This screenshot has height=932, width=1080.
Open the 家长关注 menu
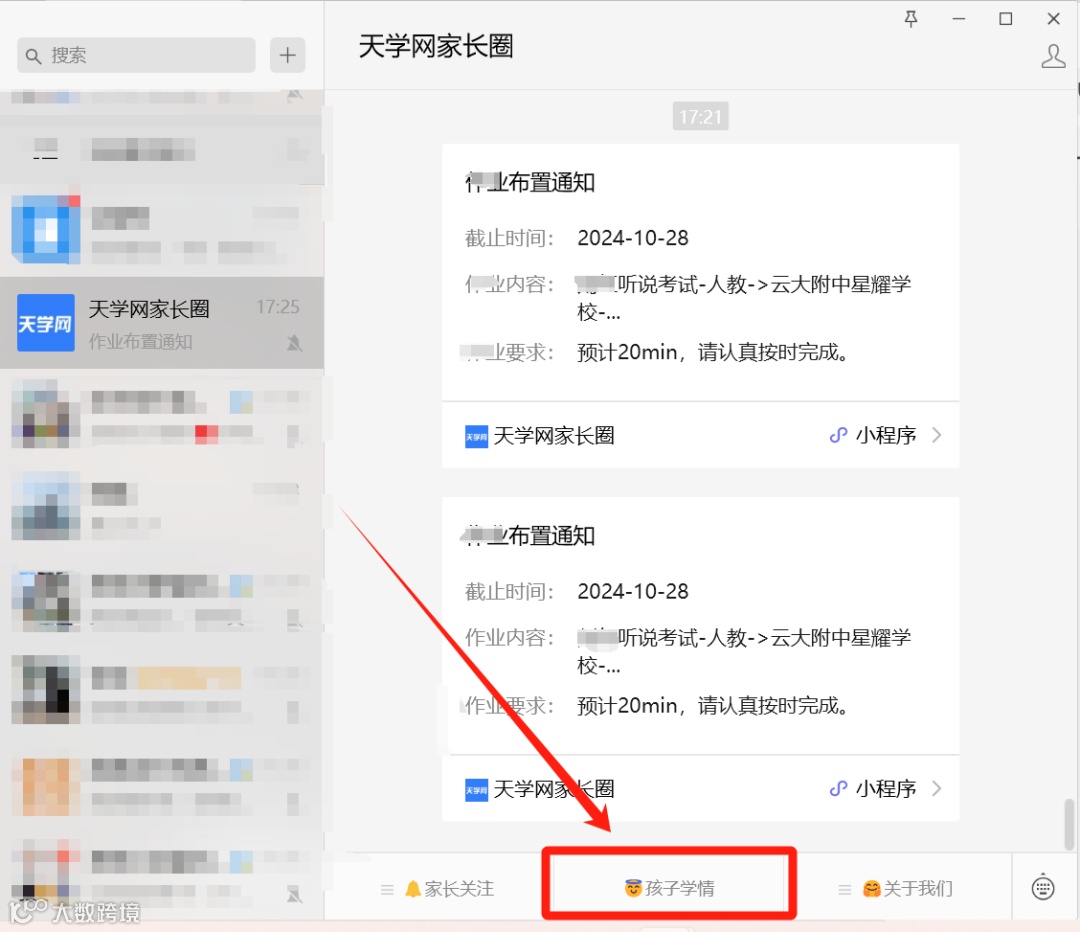pyautogui.click(x=437, y=889)
